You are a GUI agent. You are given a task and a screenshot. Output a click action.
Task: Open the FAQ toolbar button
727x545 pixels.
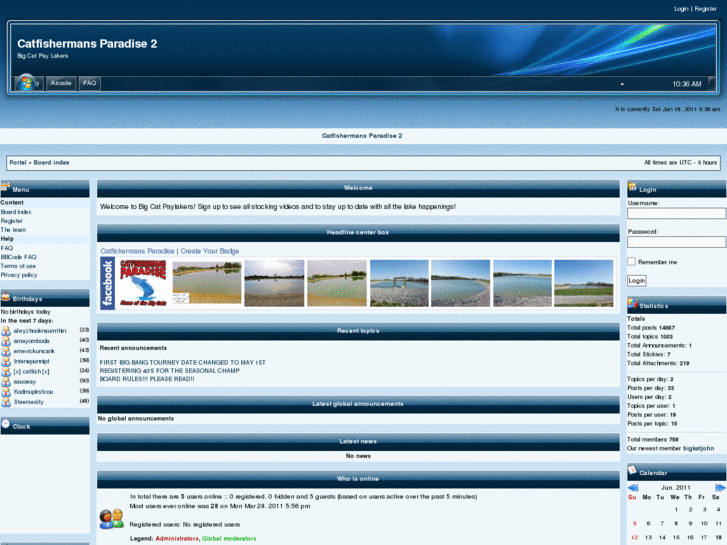coord(89,83)
